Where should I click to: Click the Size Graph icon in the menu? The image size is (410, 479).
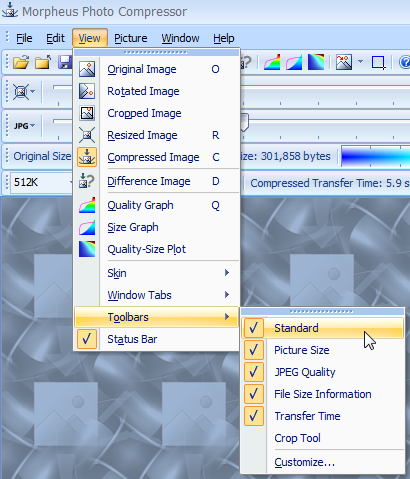coord(87,227)
